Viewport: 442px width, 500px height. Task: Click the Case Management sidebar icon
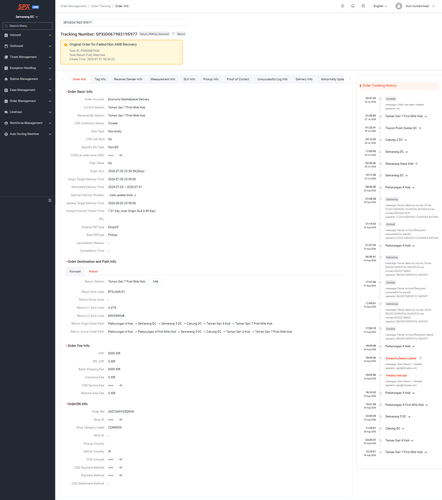point(6,90)
